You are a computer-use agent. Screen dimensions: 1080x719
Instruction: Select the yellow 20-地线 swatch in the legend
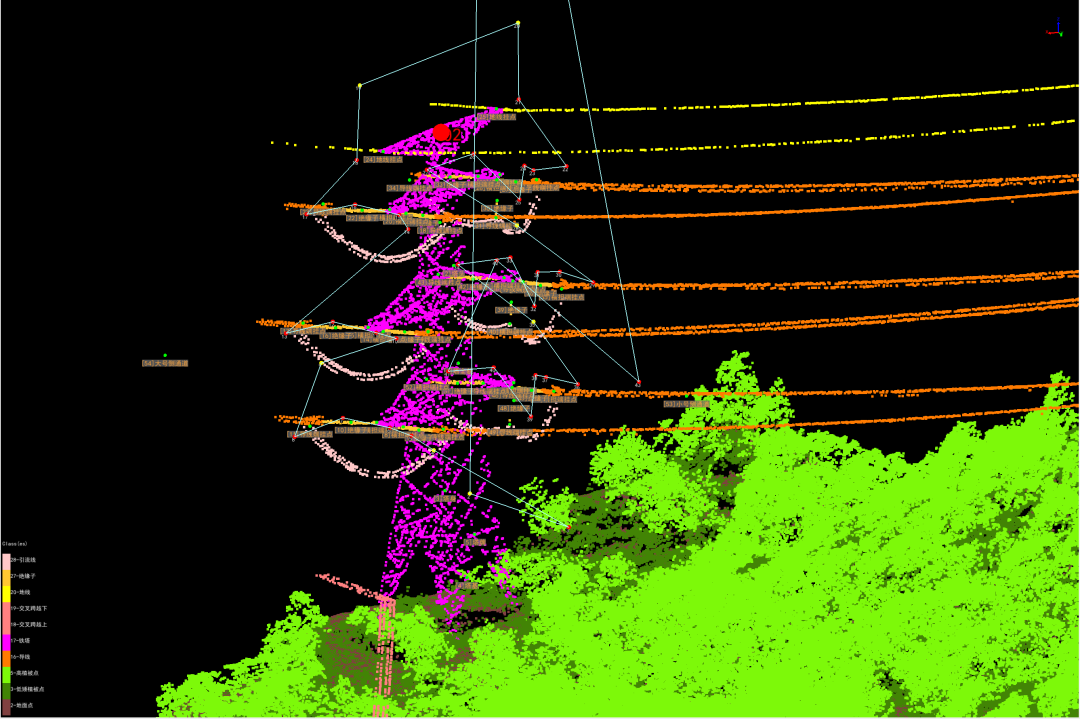coord(6,593)
